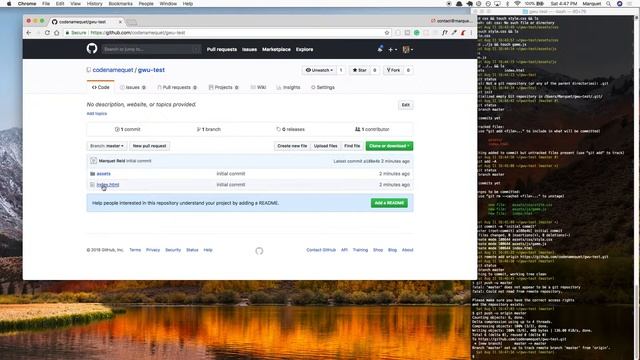Open the Contact GitHub footer link
Viewport: 640px width, 360px height.
tap(321, 250)
